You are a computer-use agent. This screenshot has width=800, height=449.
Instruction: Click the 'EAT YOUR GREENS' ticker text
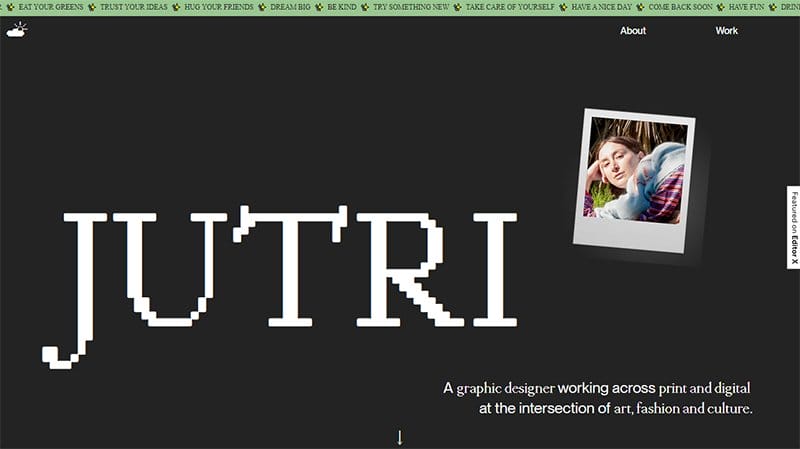click(x=51, y=7)
